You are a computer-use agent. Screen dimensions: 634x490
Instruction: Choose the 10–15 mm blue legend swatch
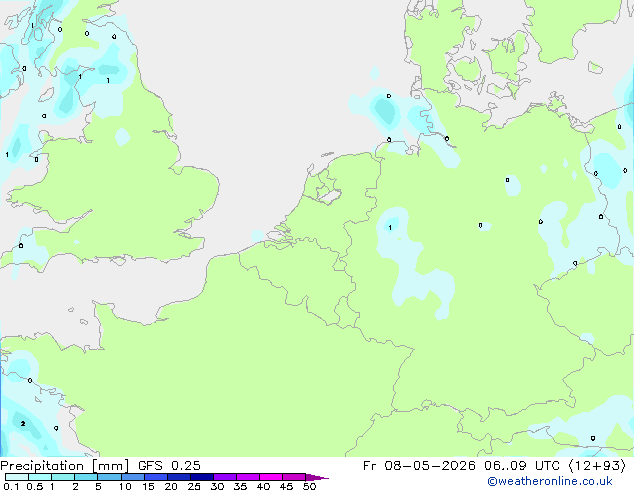click(x=133, y=477)
